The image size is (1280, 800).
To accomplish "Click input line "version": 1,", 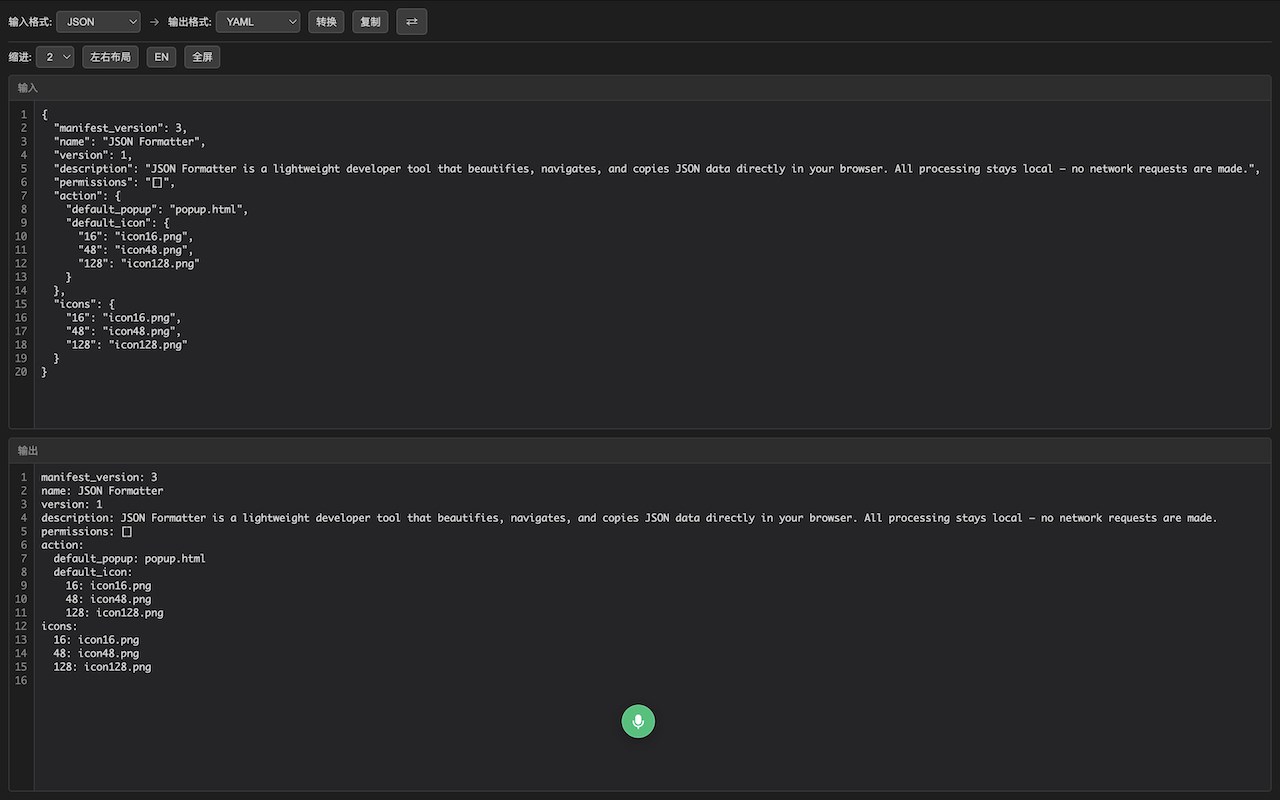I will (x=93, y=155).
